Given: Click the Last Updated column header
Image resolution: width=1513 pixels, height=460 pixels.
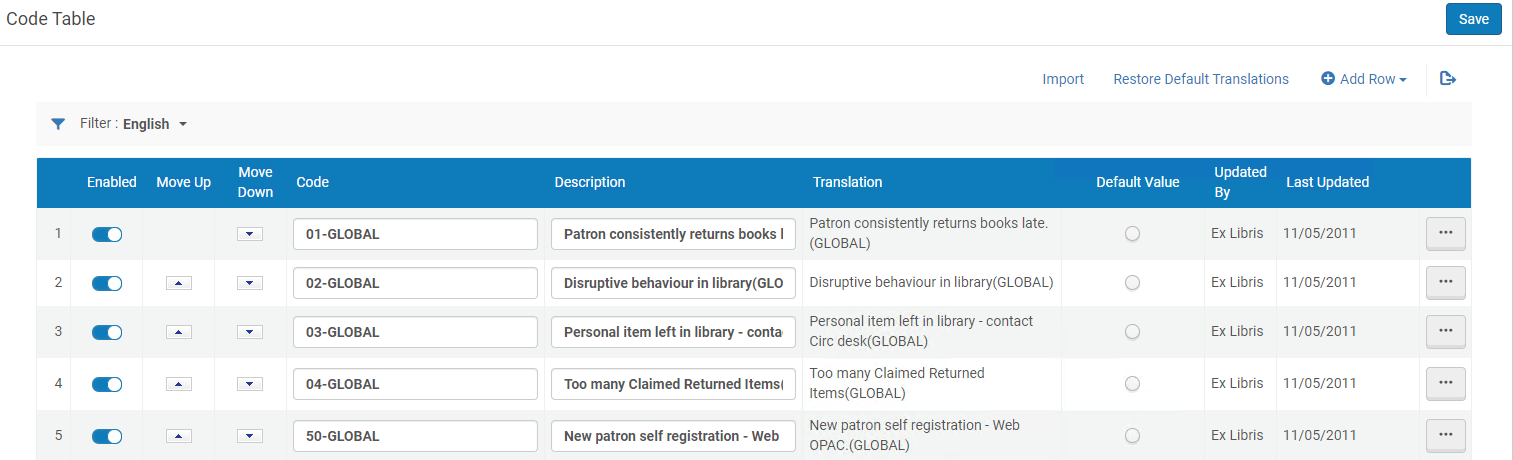Looking at the screenshot, I should tap(1327, 182).
